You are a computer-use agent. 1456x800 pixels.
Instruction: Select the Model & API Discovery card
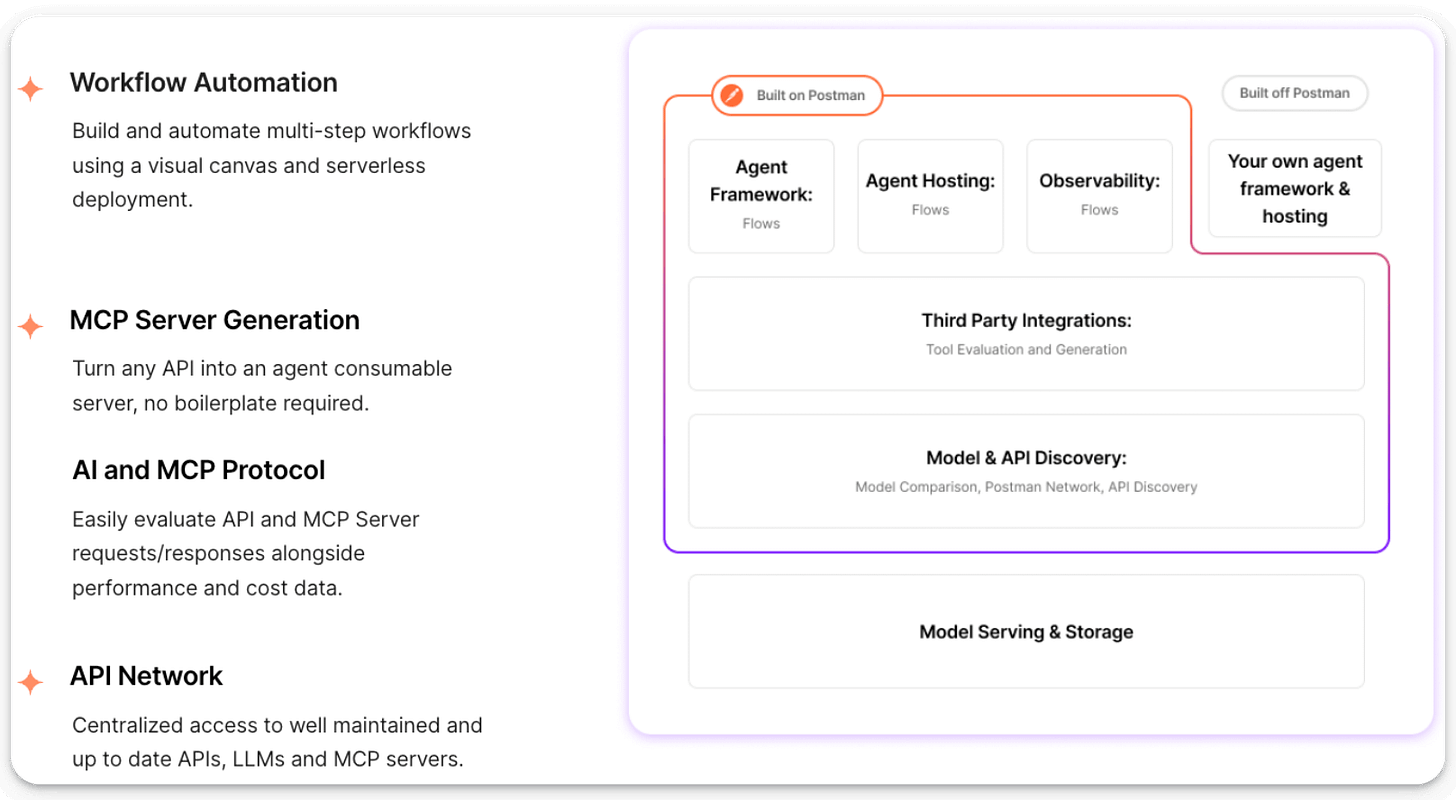pyautogui.click(x=1026, y=471)
